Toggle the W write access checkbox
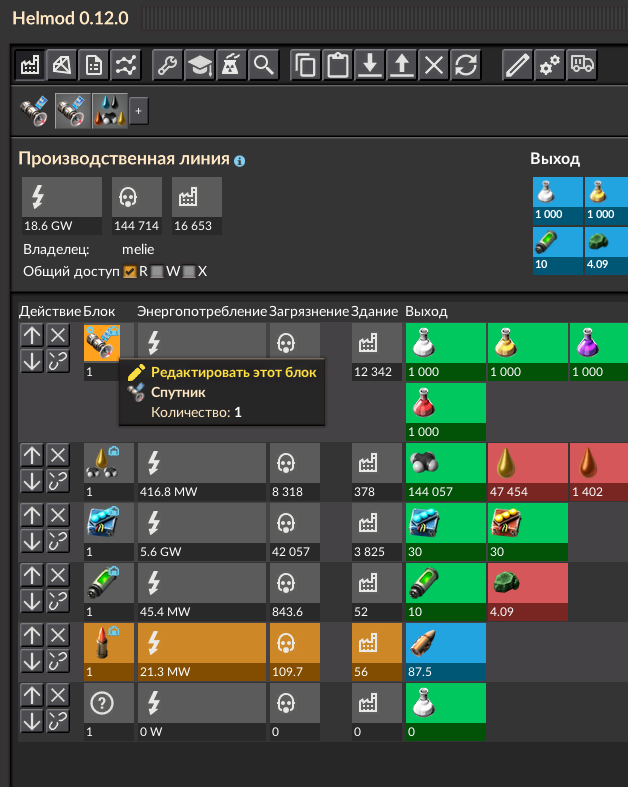 (157, 272)
